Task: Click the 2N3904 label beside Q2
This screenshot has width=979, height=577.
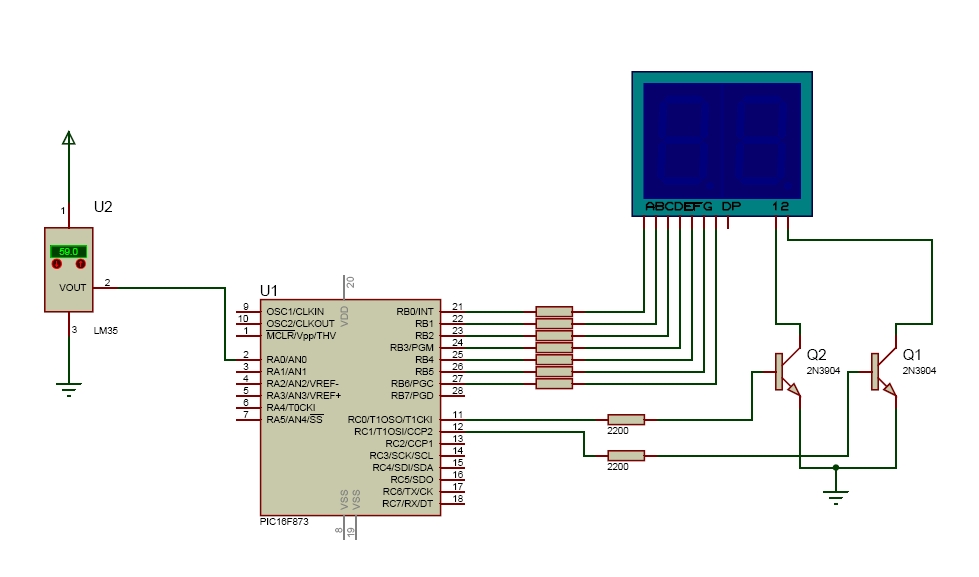Action: click(x=824, y=370)
